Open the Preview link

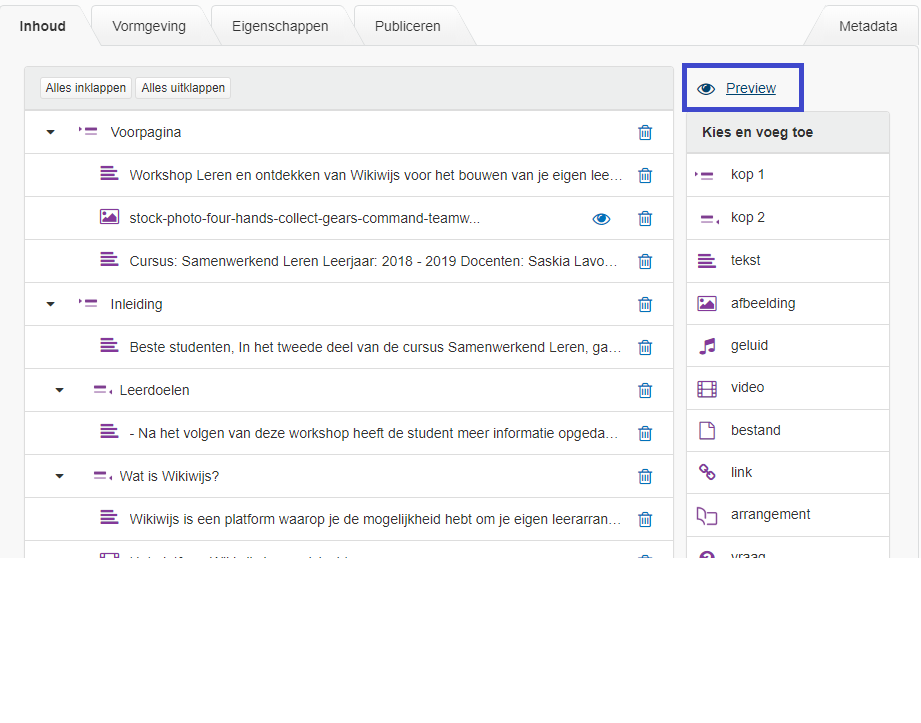tap(750, 88)
